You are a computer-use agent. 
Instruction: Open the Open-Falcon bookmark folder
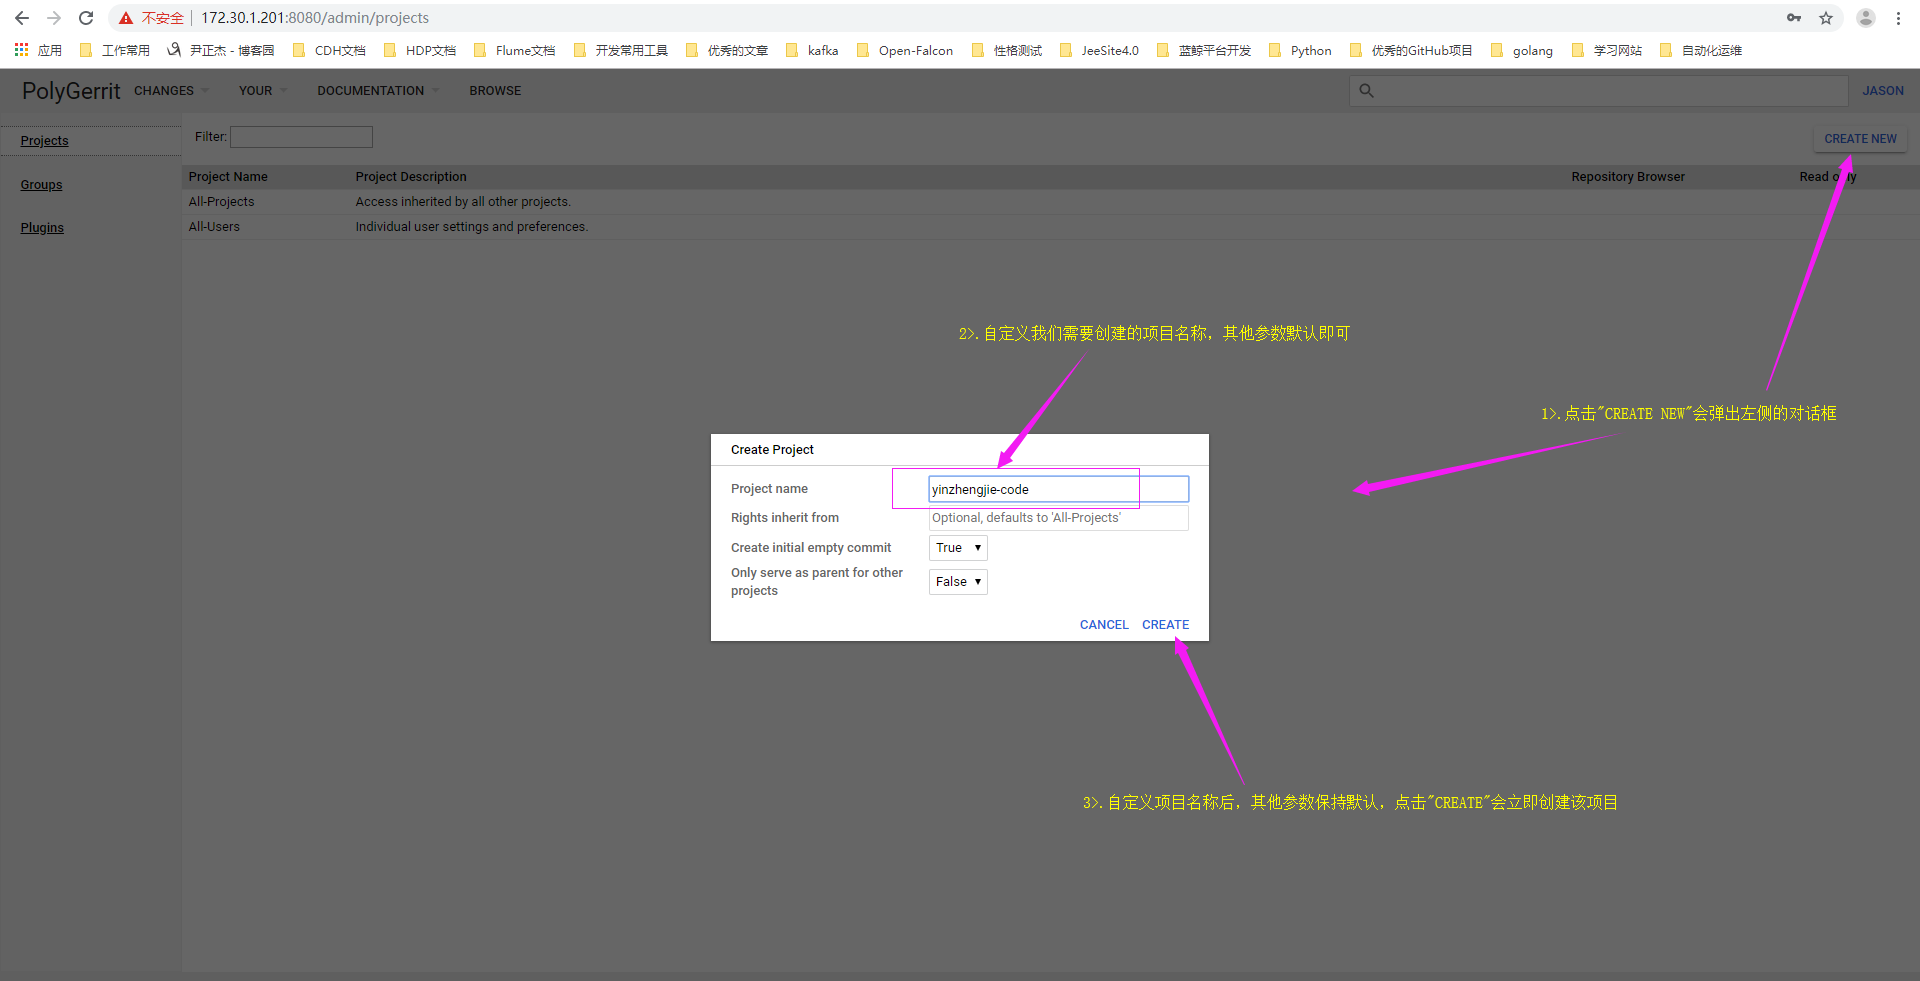905,50
